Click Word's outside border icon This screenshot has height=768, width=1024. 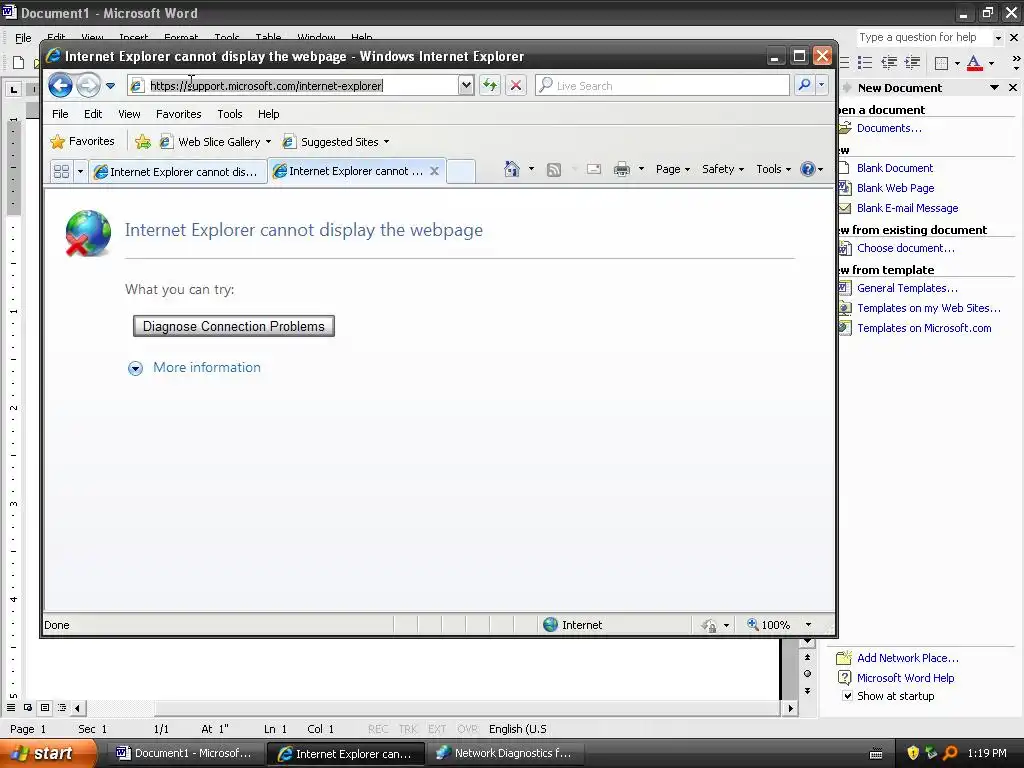(x=941, y=63)
